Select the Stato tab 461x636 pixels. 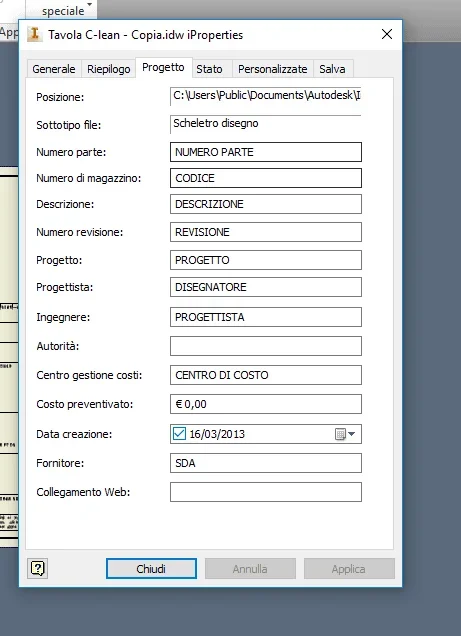tap(210, 69)
